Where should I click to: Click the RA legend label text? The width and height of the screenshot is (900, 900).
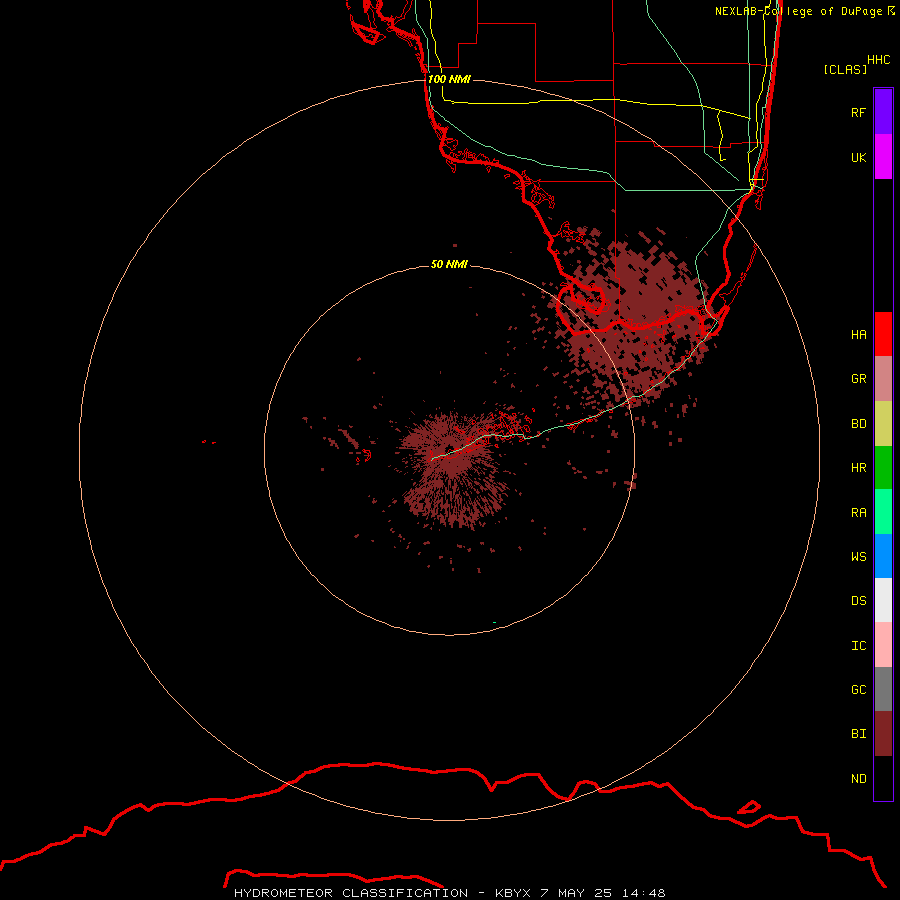[859, 512]
